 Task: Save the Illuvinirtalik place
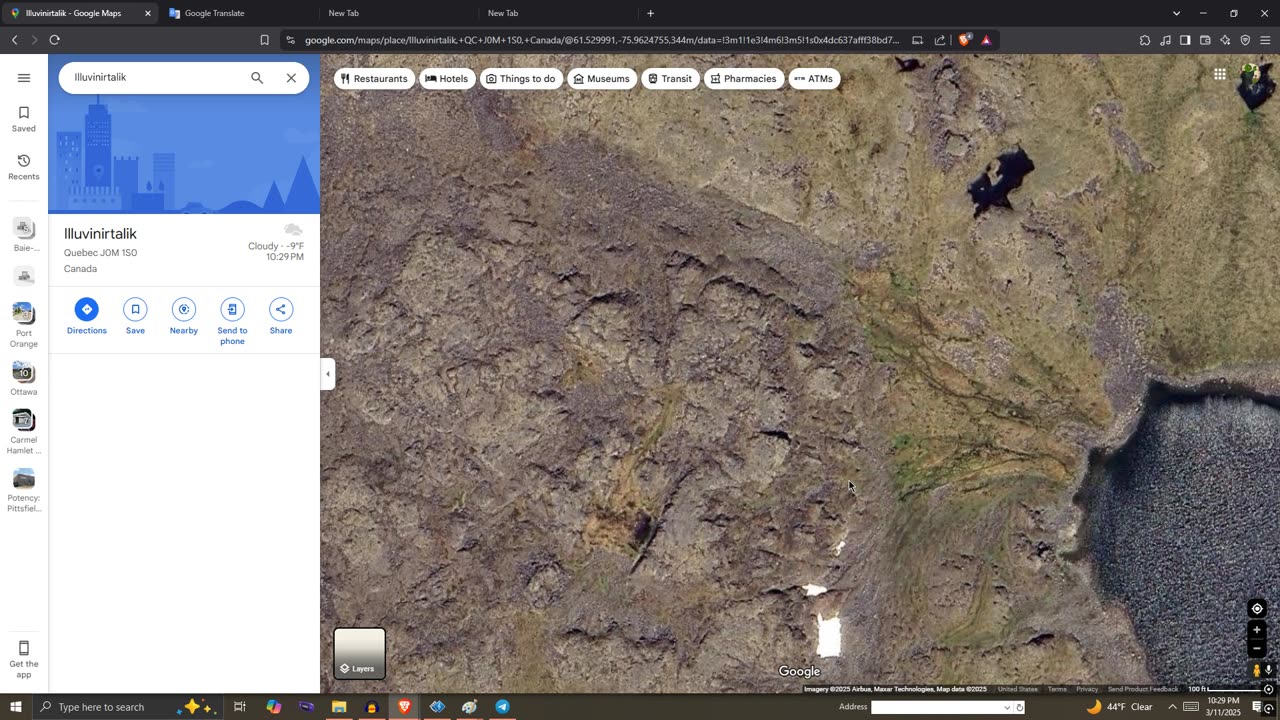[135, 316]
